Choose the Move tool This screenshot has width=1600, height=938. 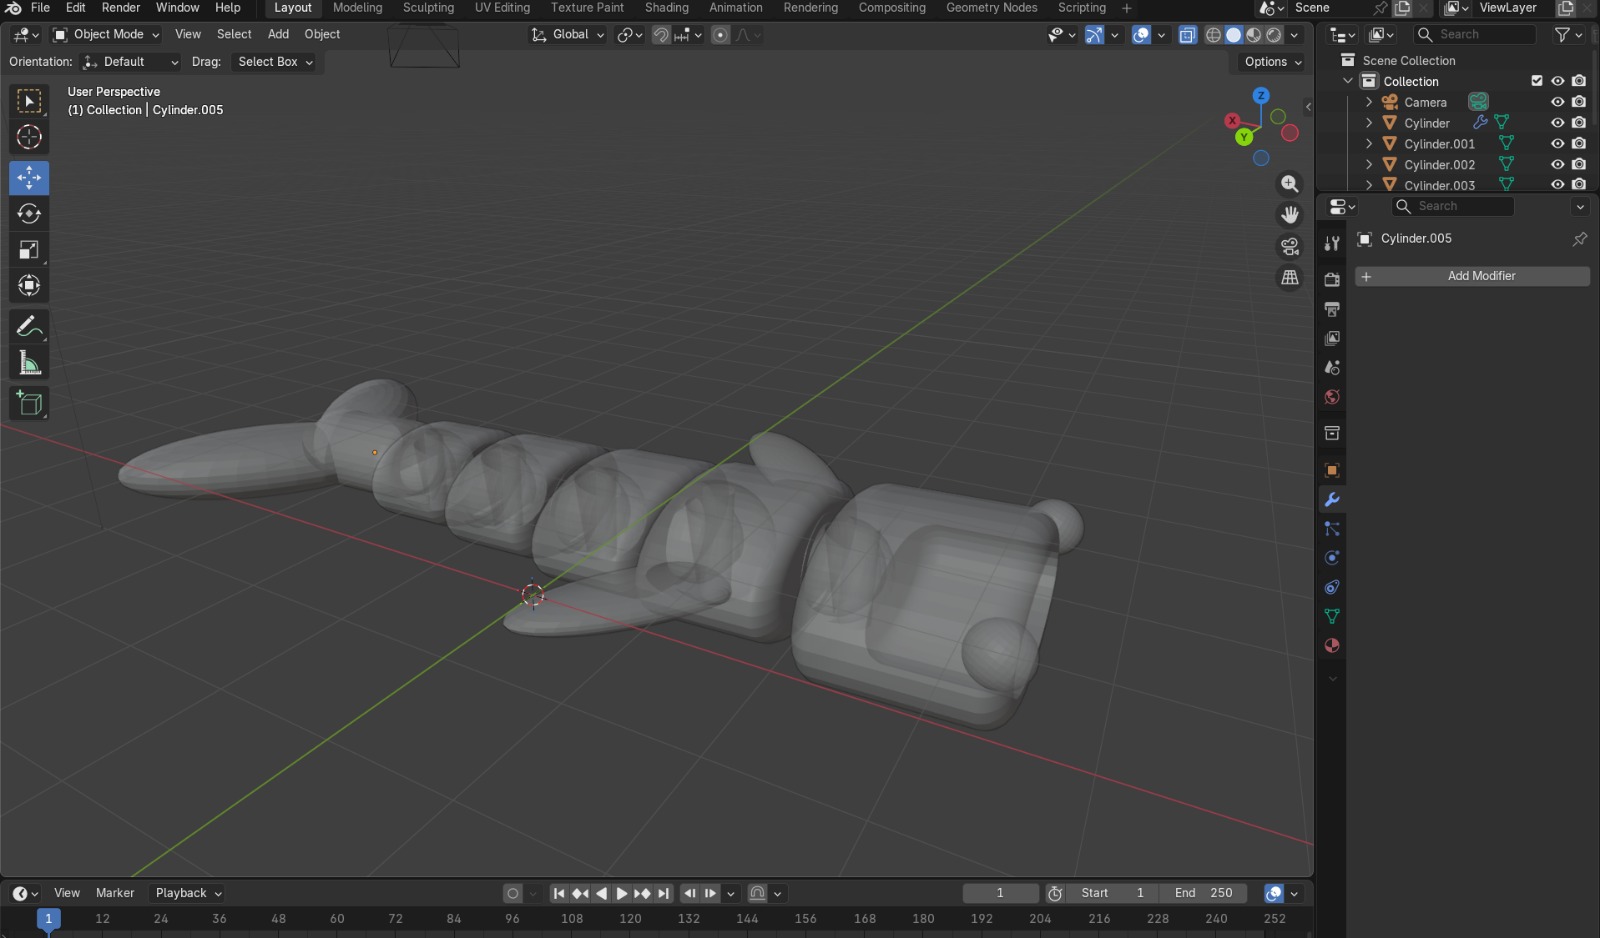tap(29, 178)
